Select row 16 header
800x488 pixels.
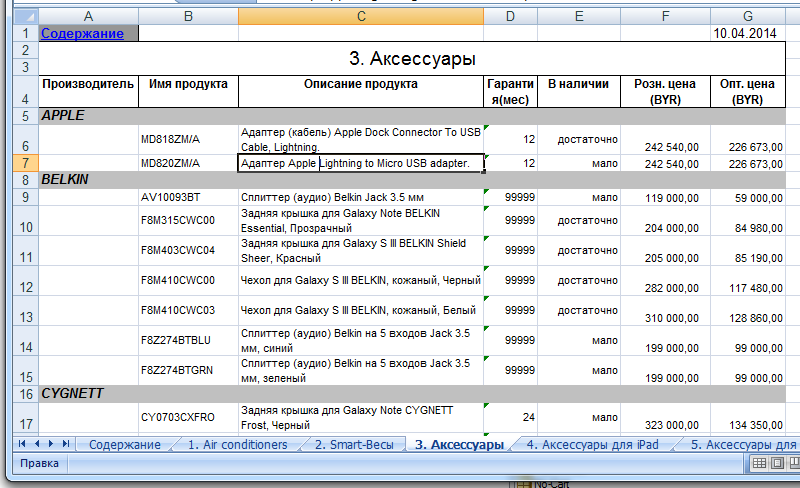[x=26, y=394]
